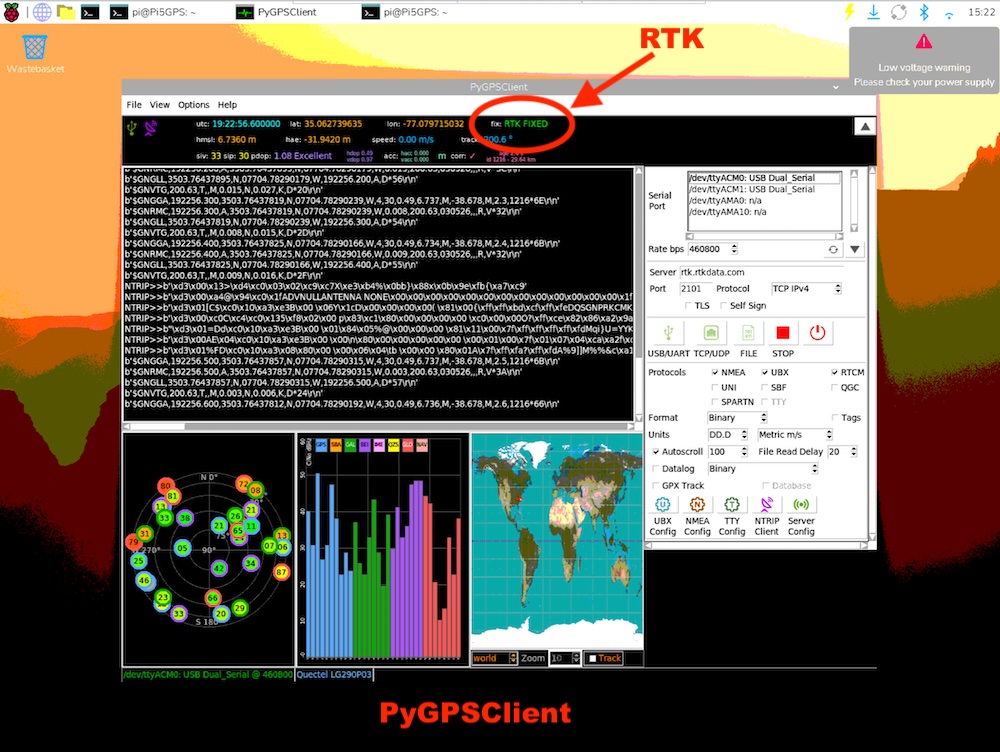Click the download updates tray icon
The image size is (1000, 752).
[x=873, y=11]
